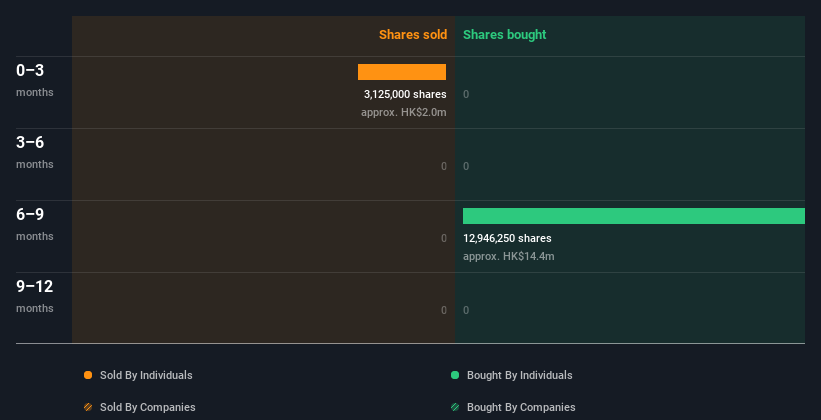Click the orange Sold By Individuals legend dot
Screen dimensions: 821x420
88,375
